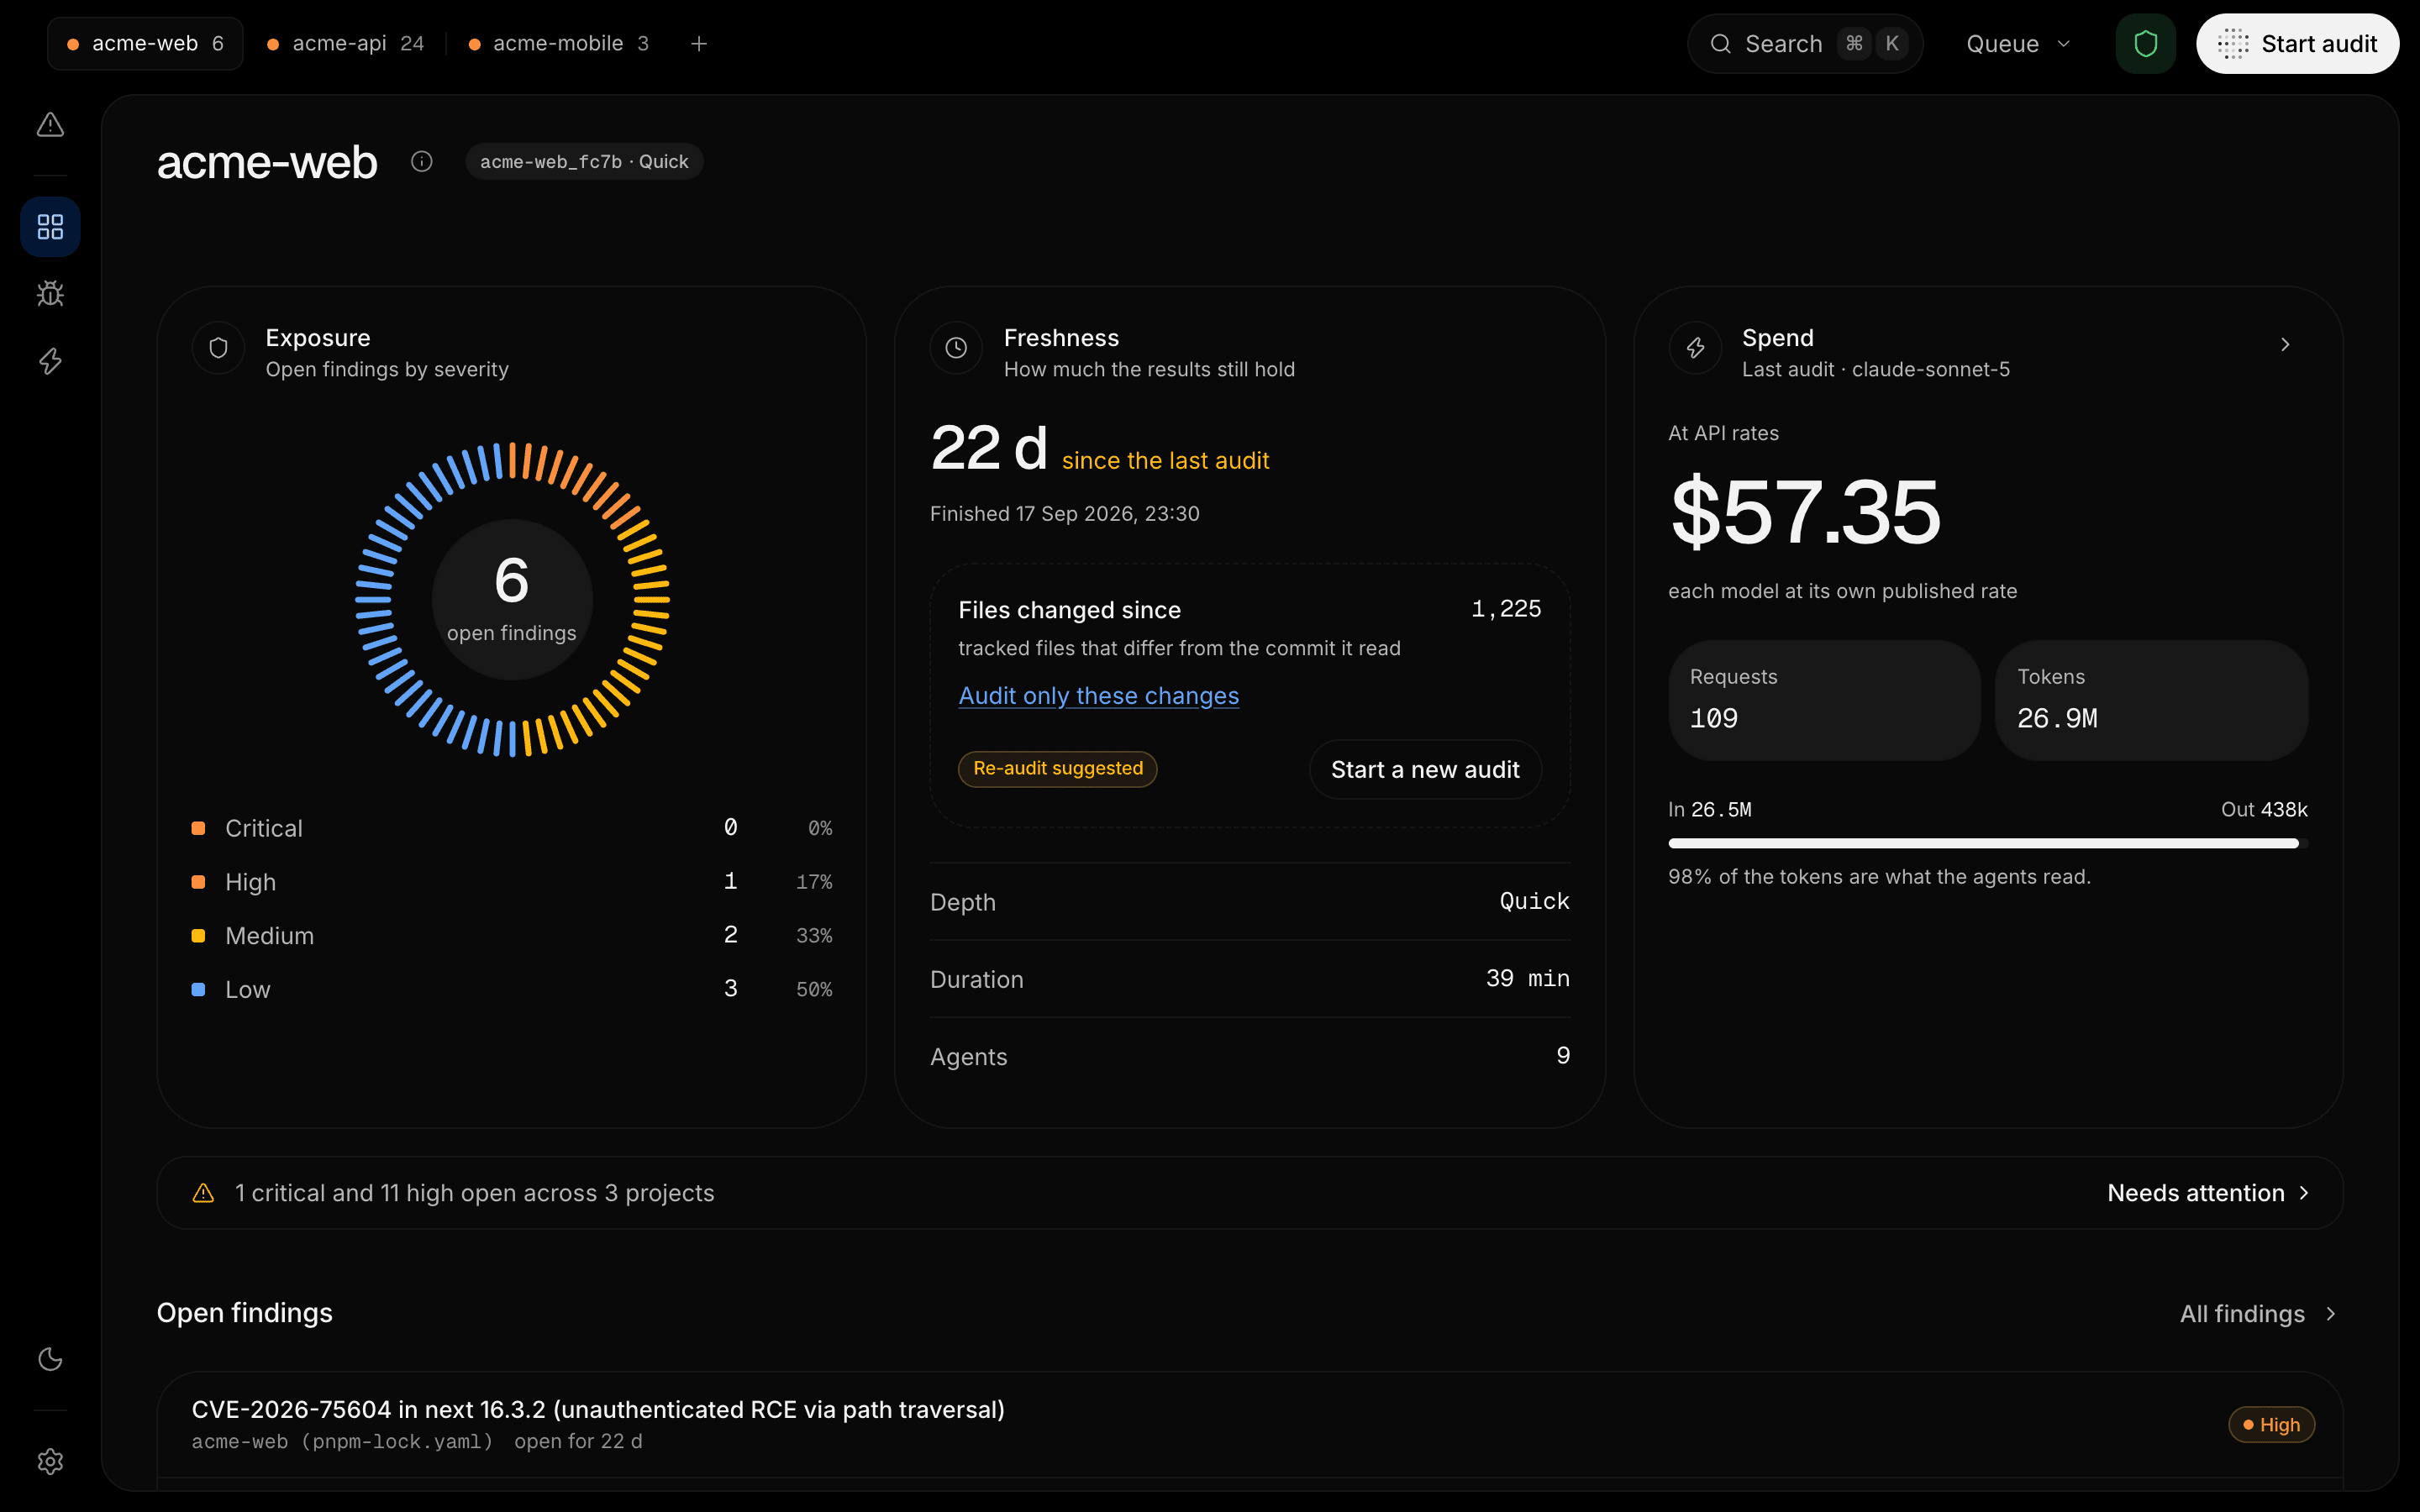Open the CVE-2026-75604 finding row
The width and height of the screenshot is (2420, 1512).
click(1250, 1424)
